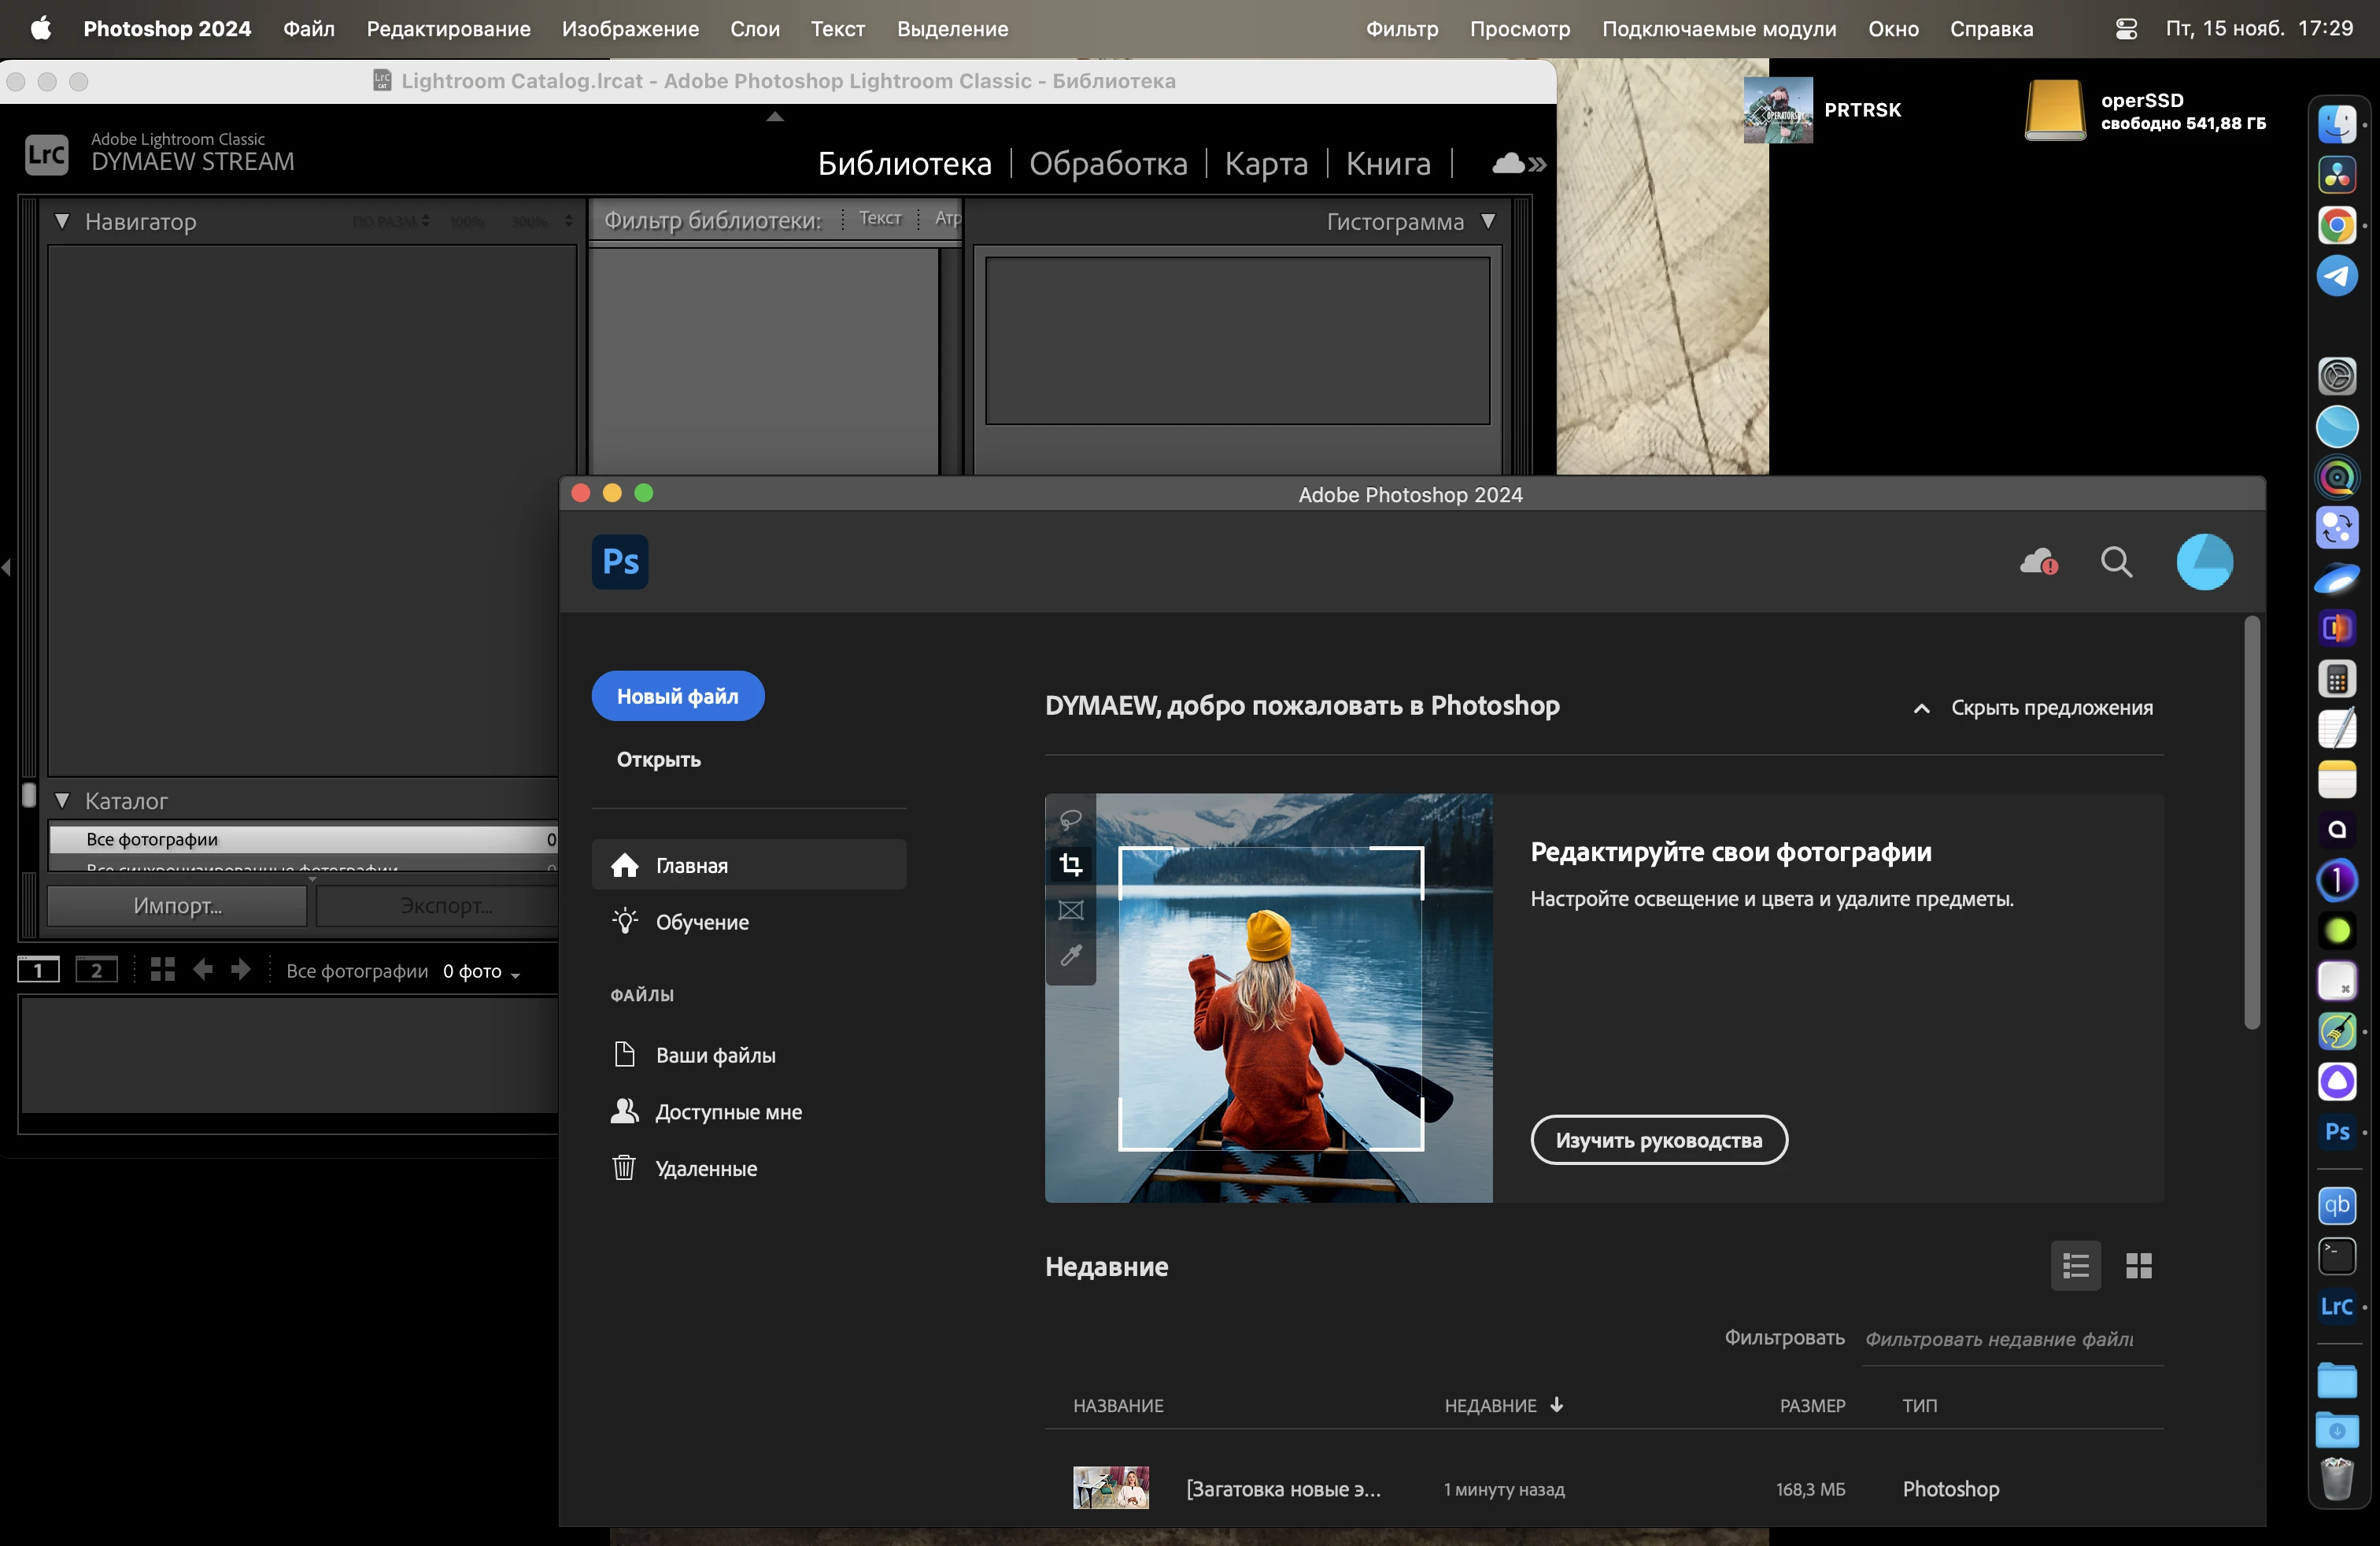Open System Settings from the Dock
The width and height of the screenshot is (2380, 1546).
2337,376
